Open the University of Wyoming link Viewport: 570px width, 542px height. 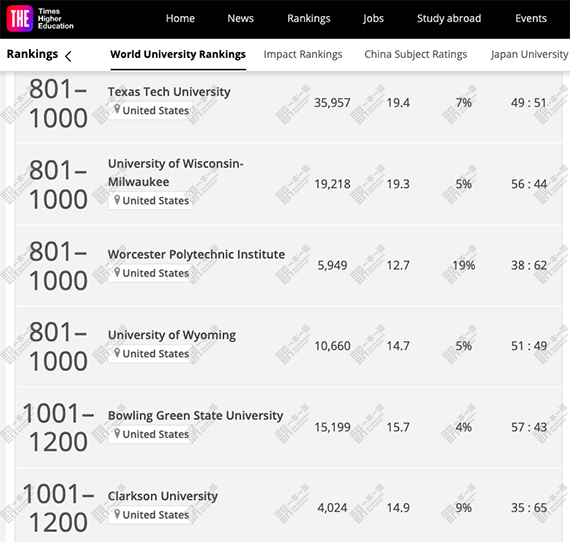click(x=172, y=335)
